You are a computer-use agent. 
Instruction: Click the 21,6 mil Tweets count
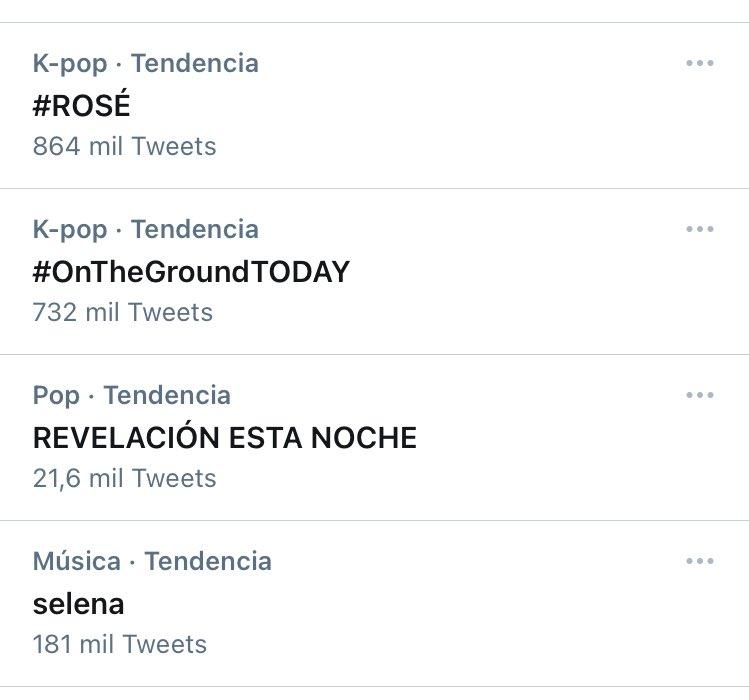(124, 478)
